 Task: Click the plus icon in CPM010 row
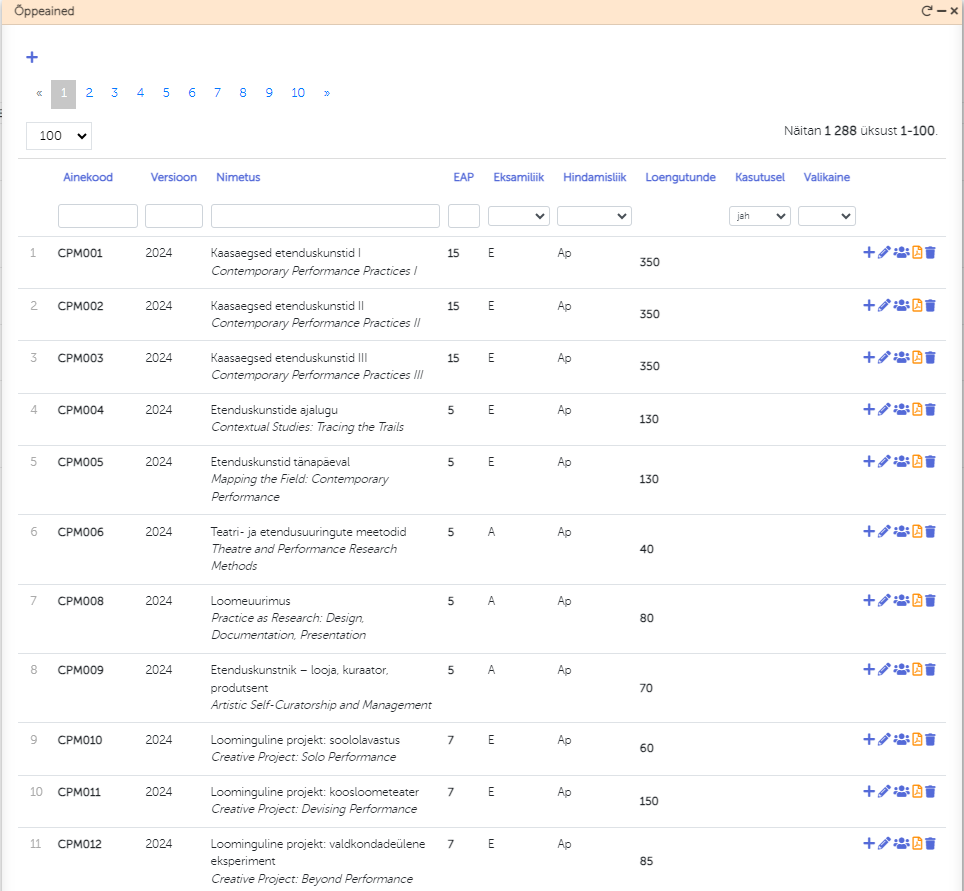coord(868,739)
